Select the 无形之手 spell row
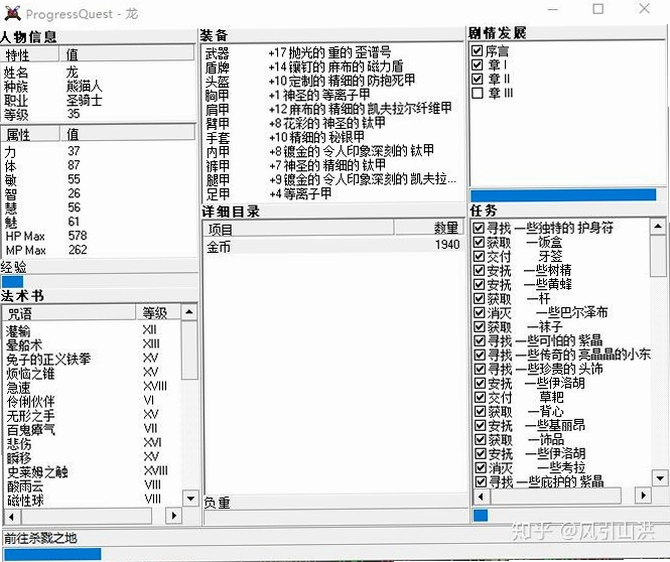 point(92,415)
